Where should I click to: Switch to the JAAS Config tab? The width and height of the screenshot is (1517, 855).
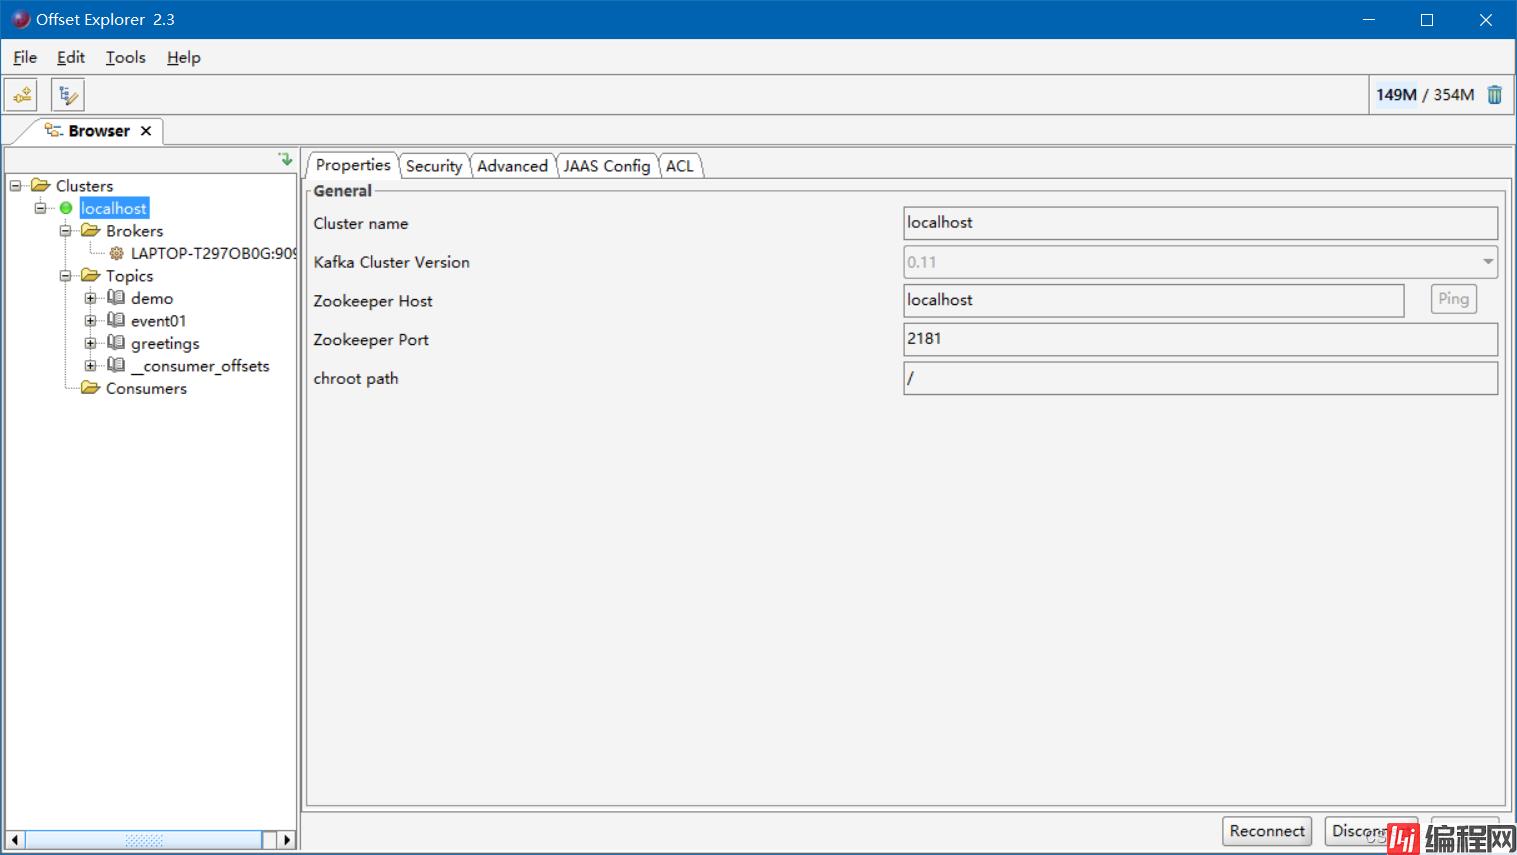click(x=606, y=166)
